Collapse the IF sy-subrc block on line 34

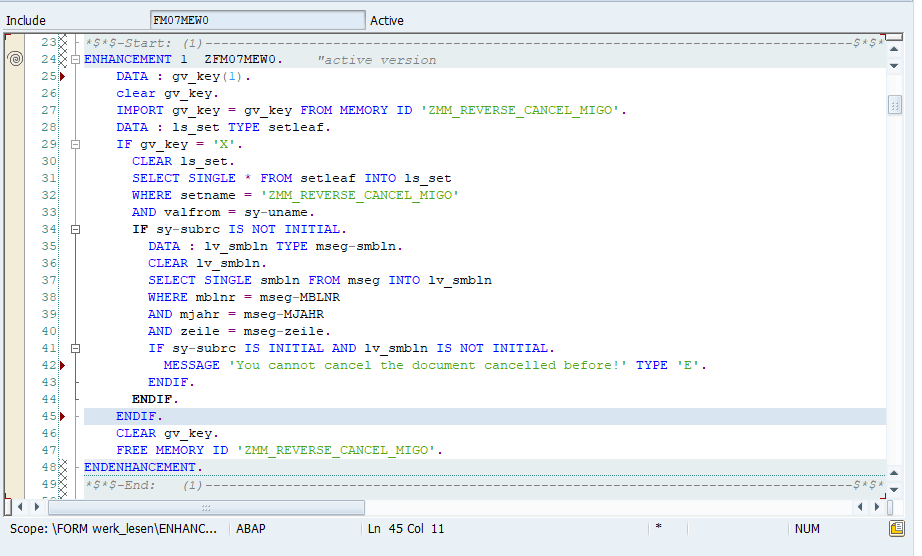point(75,229)
